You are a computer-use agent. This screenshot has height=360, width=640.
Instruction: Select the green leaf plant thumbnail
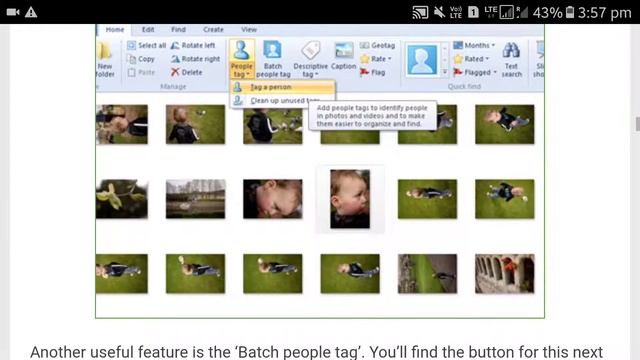[x=122, y=199]
